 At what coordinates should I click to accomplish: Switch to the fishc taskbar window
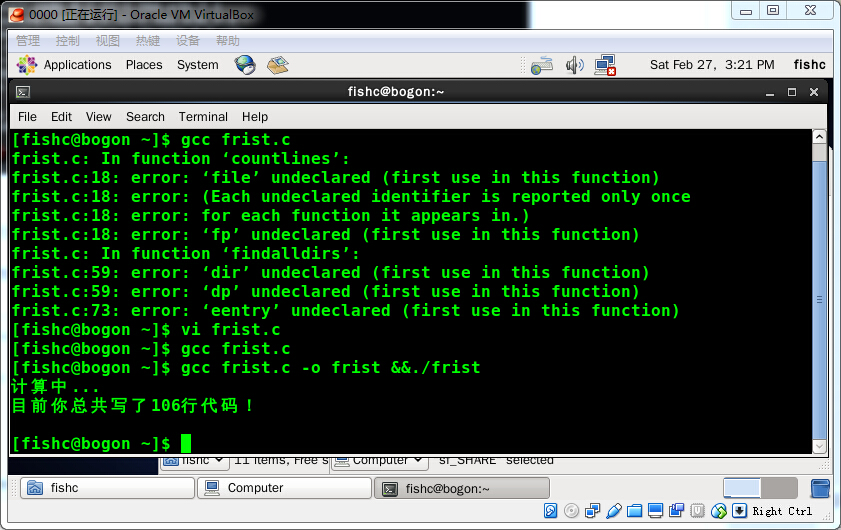(x=107, y=488)
